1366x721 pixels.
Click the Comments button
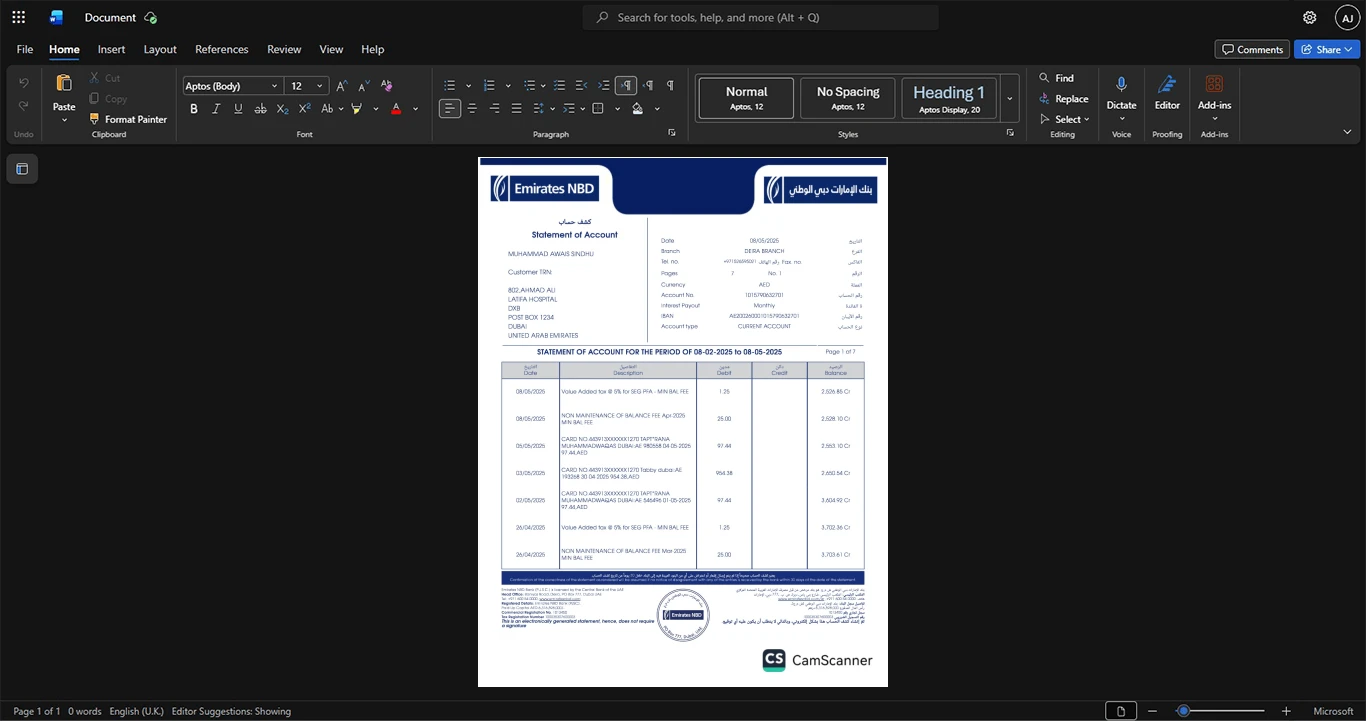coord(1252,49)
